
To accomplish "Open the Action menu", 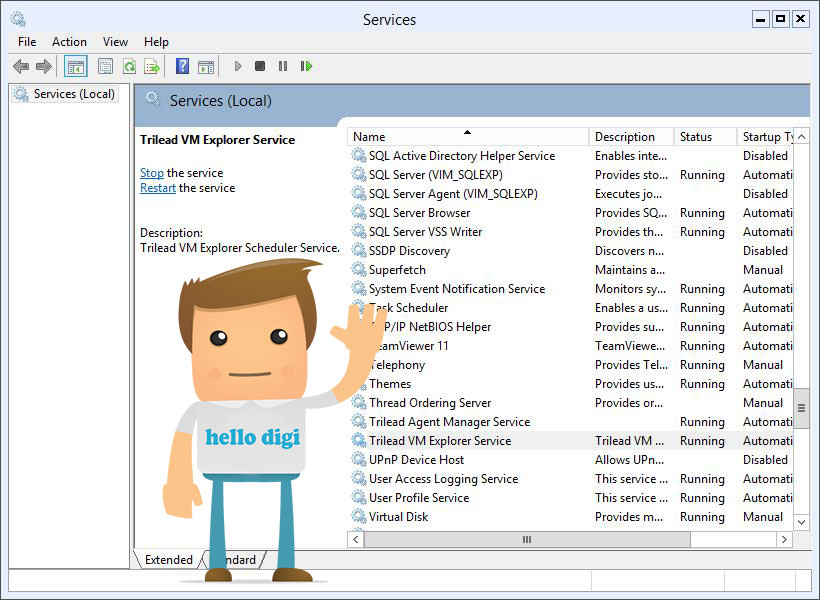I will [69, 42].
